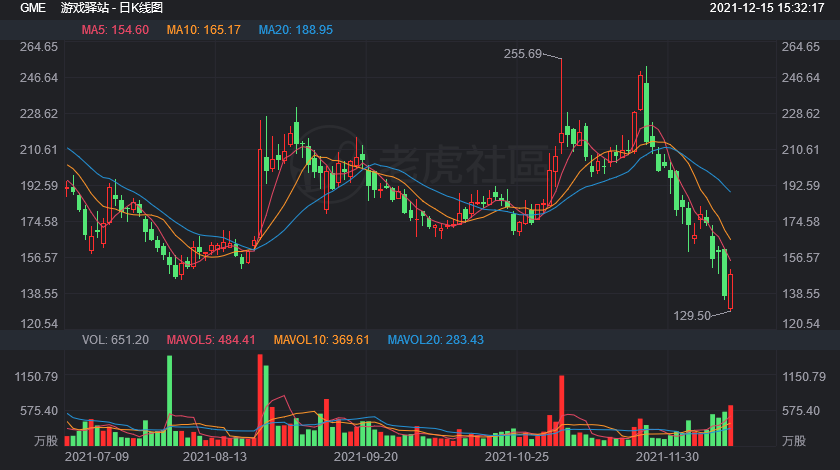The height and width of the screenshot is (470, 840).
Task: Click the 2021-07-09 date axis label
Action: 97,457
